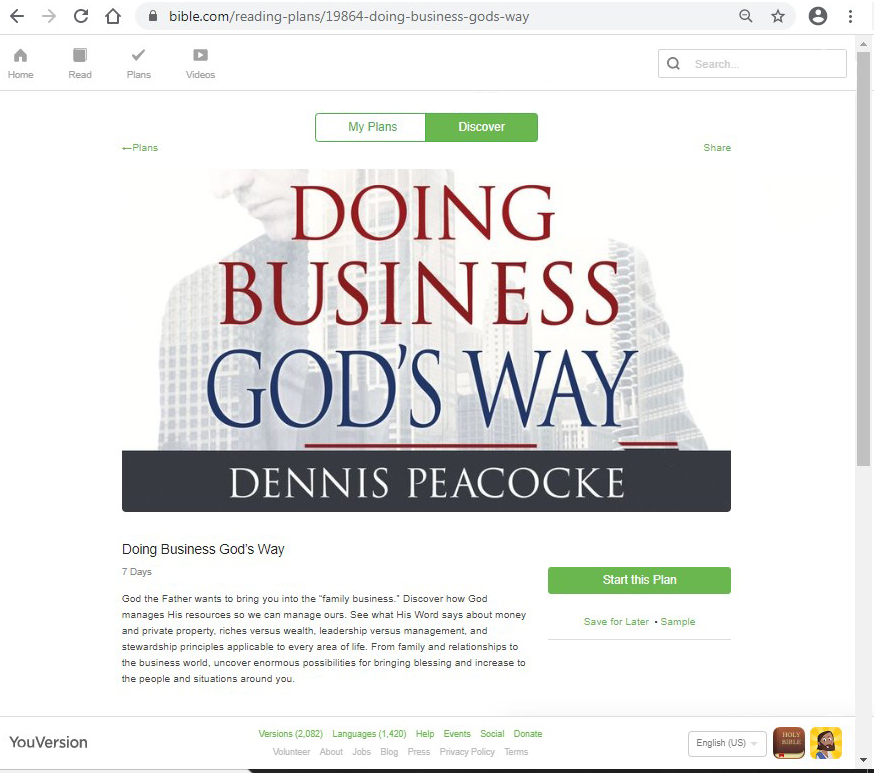
Task: Open the Holy Bible app icon
Action: pyautogui.click(x=789, y=743)
